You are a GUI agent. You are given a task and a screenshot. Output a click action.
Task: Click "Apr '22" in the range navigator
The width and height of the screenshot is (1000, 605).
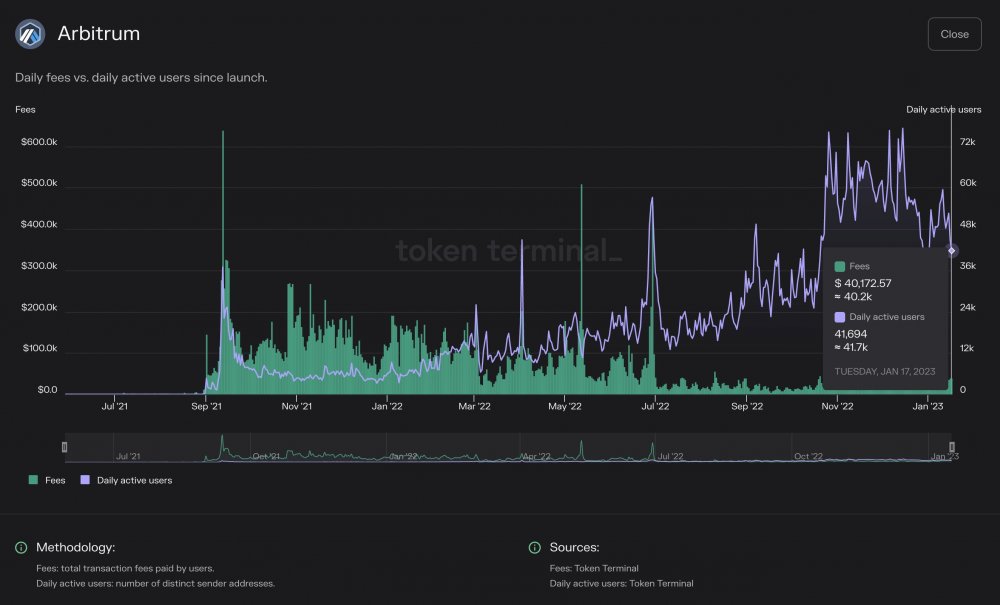click(x=536, y=456)
